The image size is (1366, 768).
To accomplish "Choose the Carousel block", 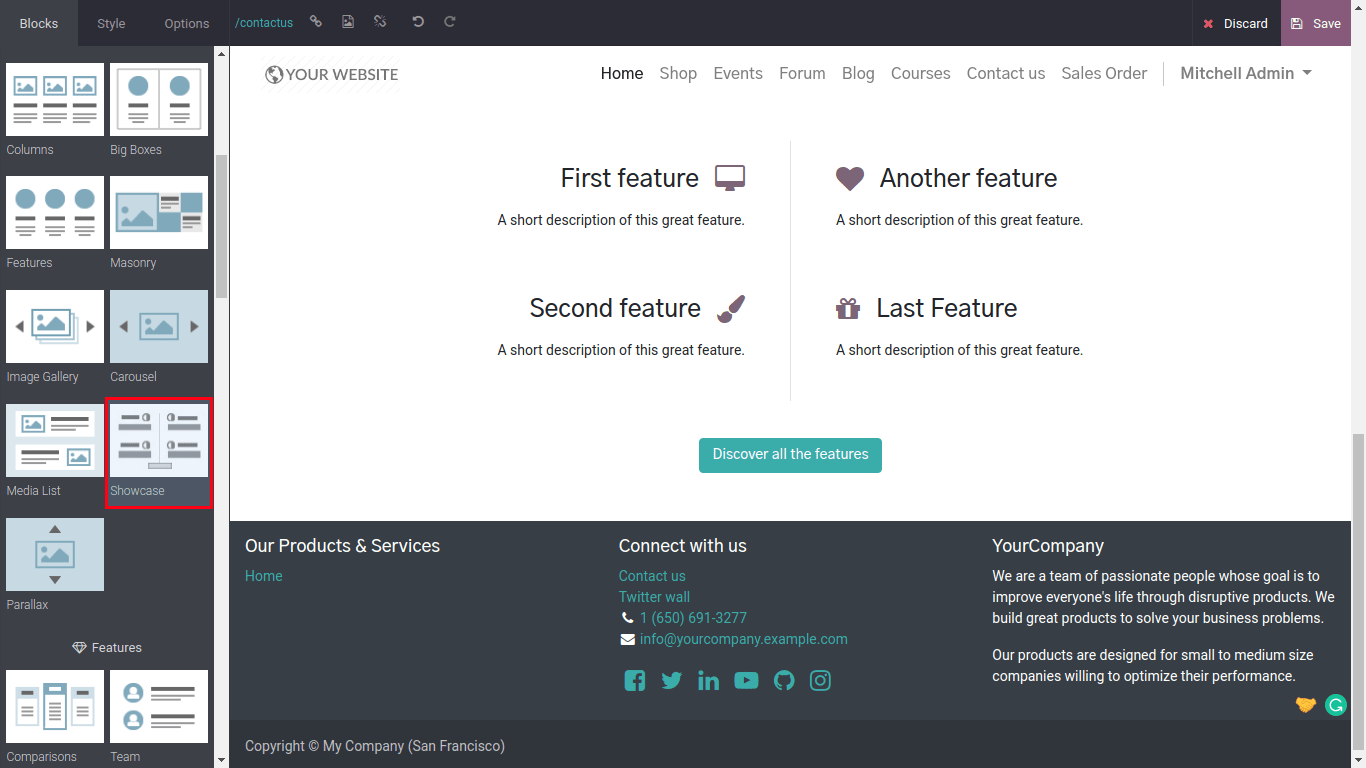I will pyautogui.click(x=159, y=327).
